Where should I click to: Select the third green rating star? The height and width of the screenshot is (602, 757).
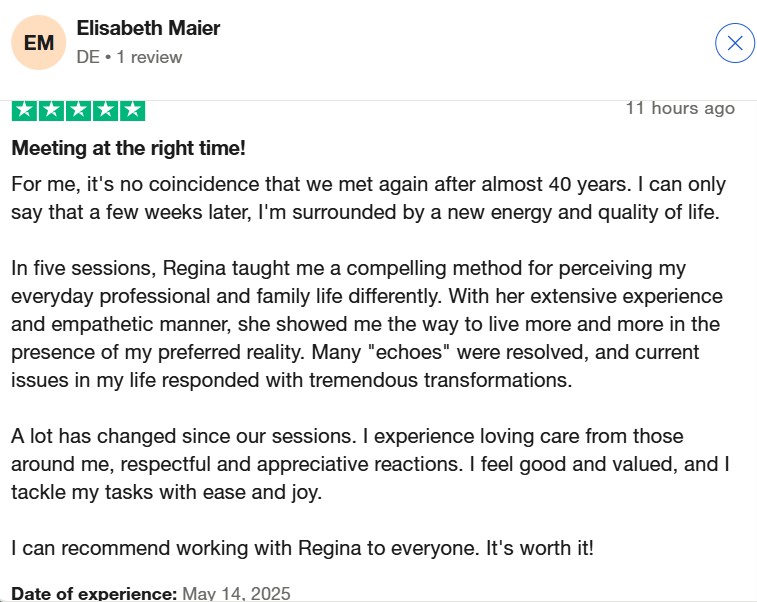tap(78, 110)
